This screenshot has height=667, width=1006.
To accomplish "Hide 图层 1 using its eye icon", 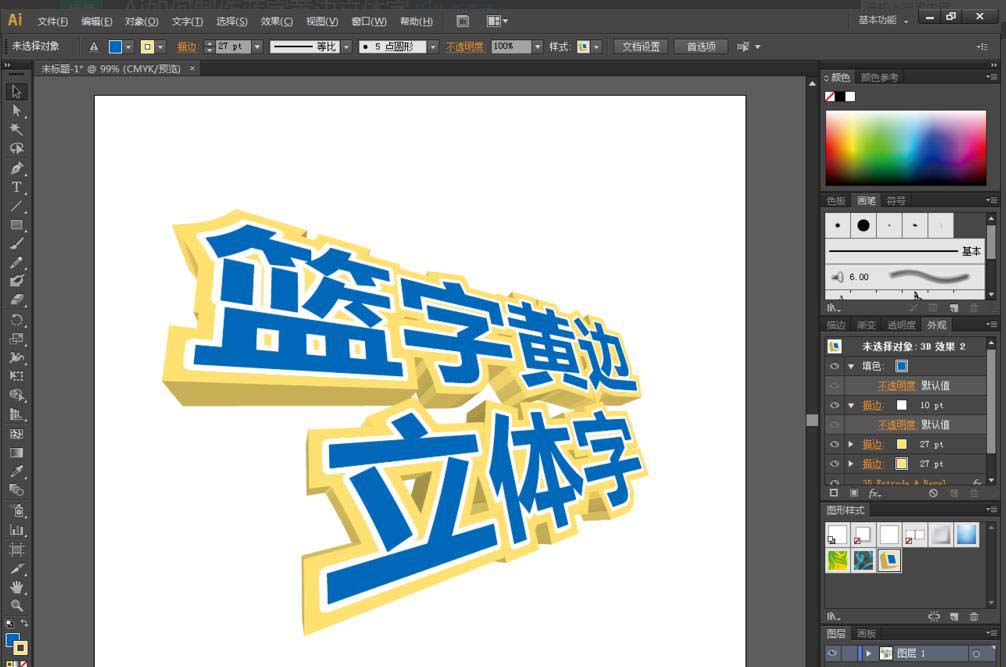I will click(x=832, y=653).
